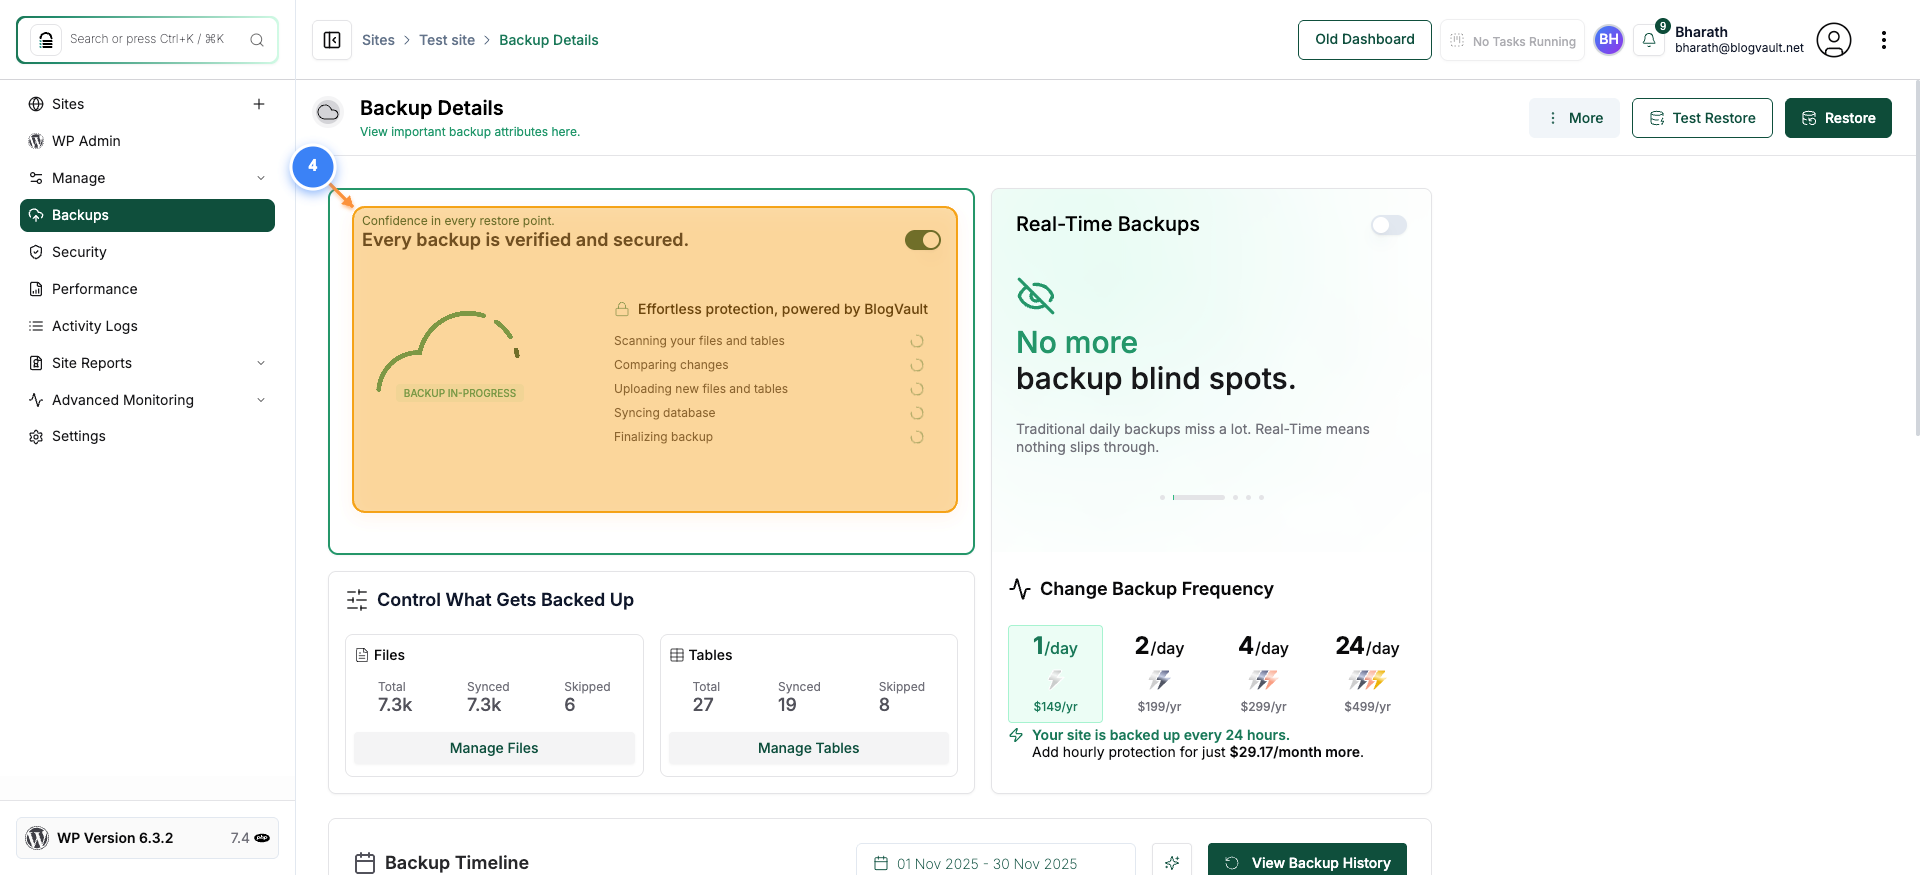
Task: Click the Test site breadcrumb link
Action: 447,40
